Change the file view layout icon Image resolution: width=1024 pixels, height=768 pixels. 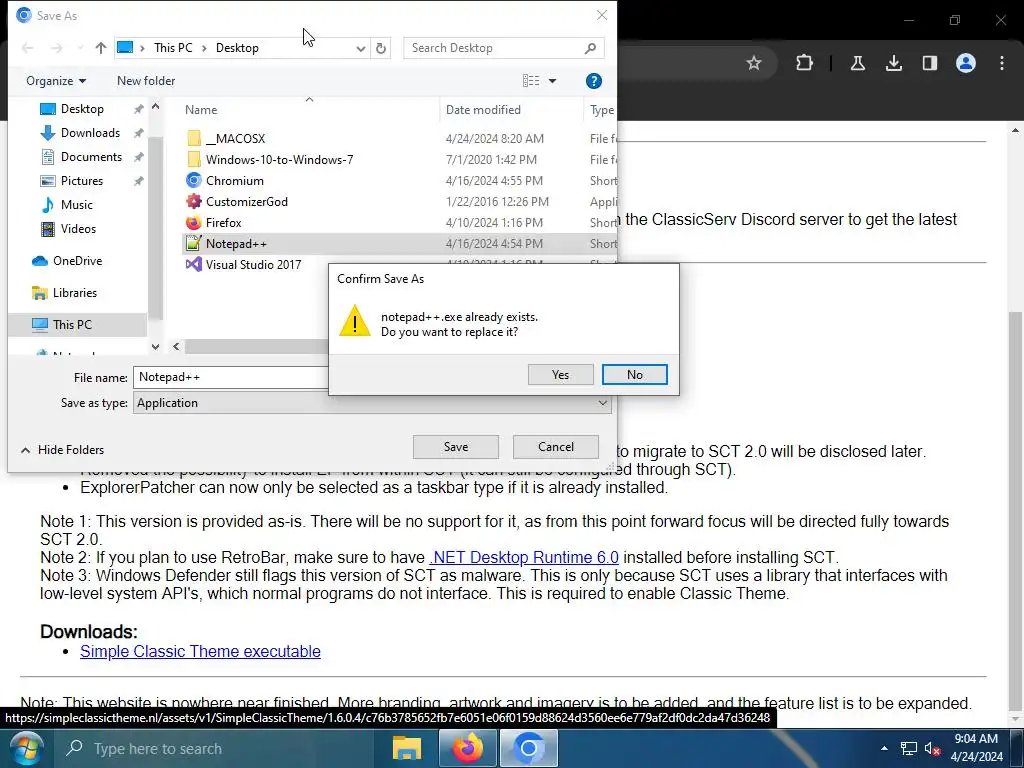click(x=531, y=81)
